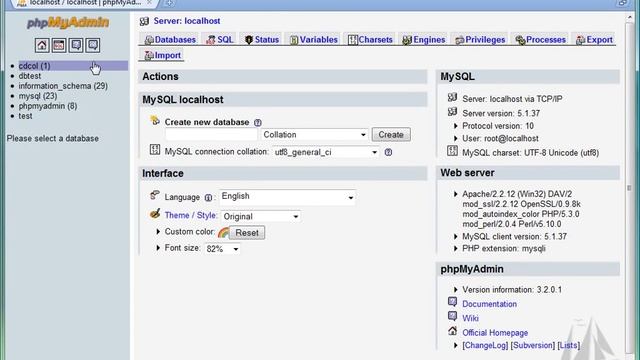The height and width of the screenshot is (360, 640).
Task: Click the MySQL Server: localhost via TCP/IP icon
Action: click(x=452, y=97)
